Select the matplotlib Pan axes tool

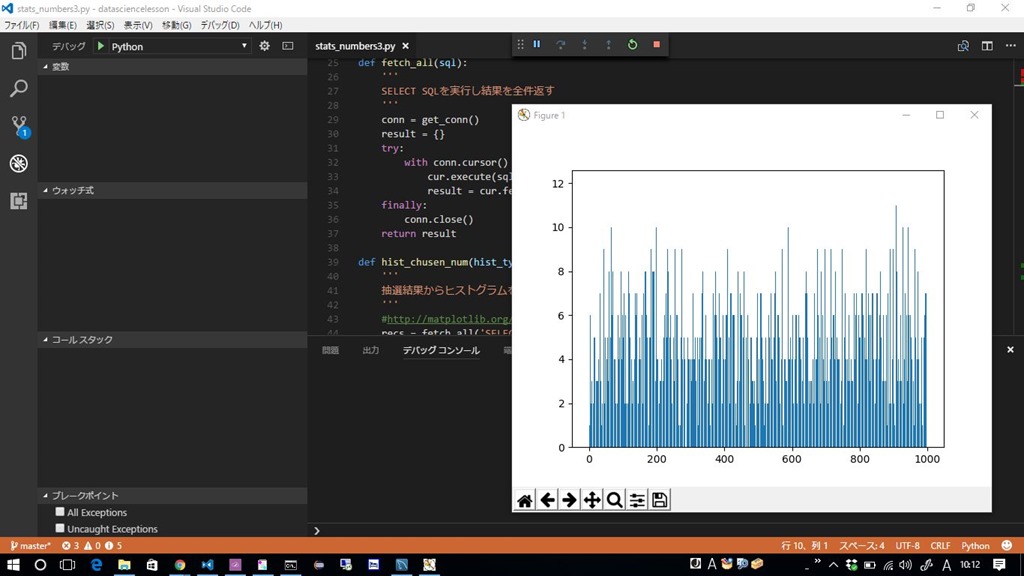point(592,500)
